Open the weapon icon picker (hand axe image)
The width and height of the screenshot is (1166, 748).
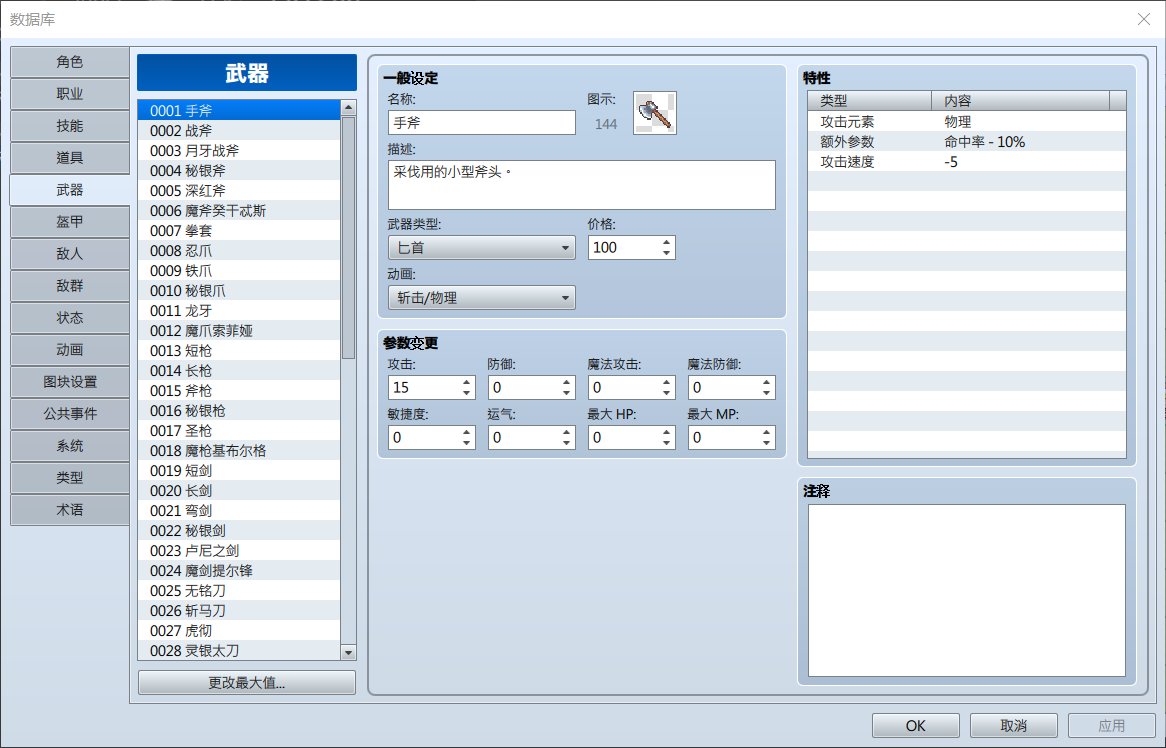654,113
